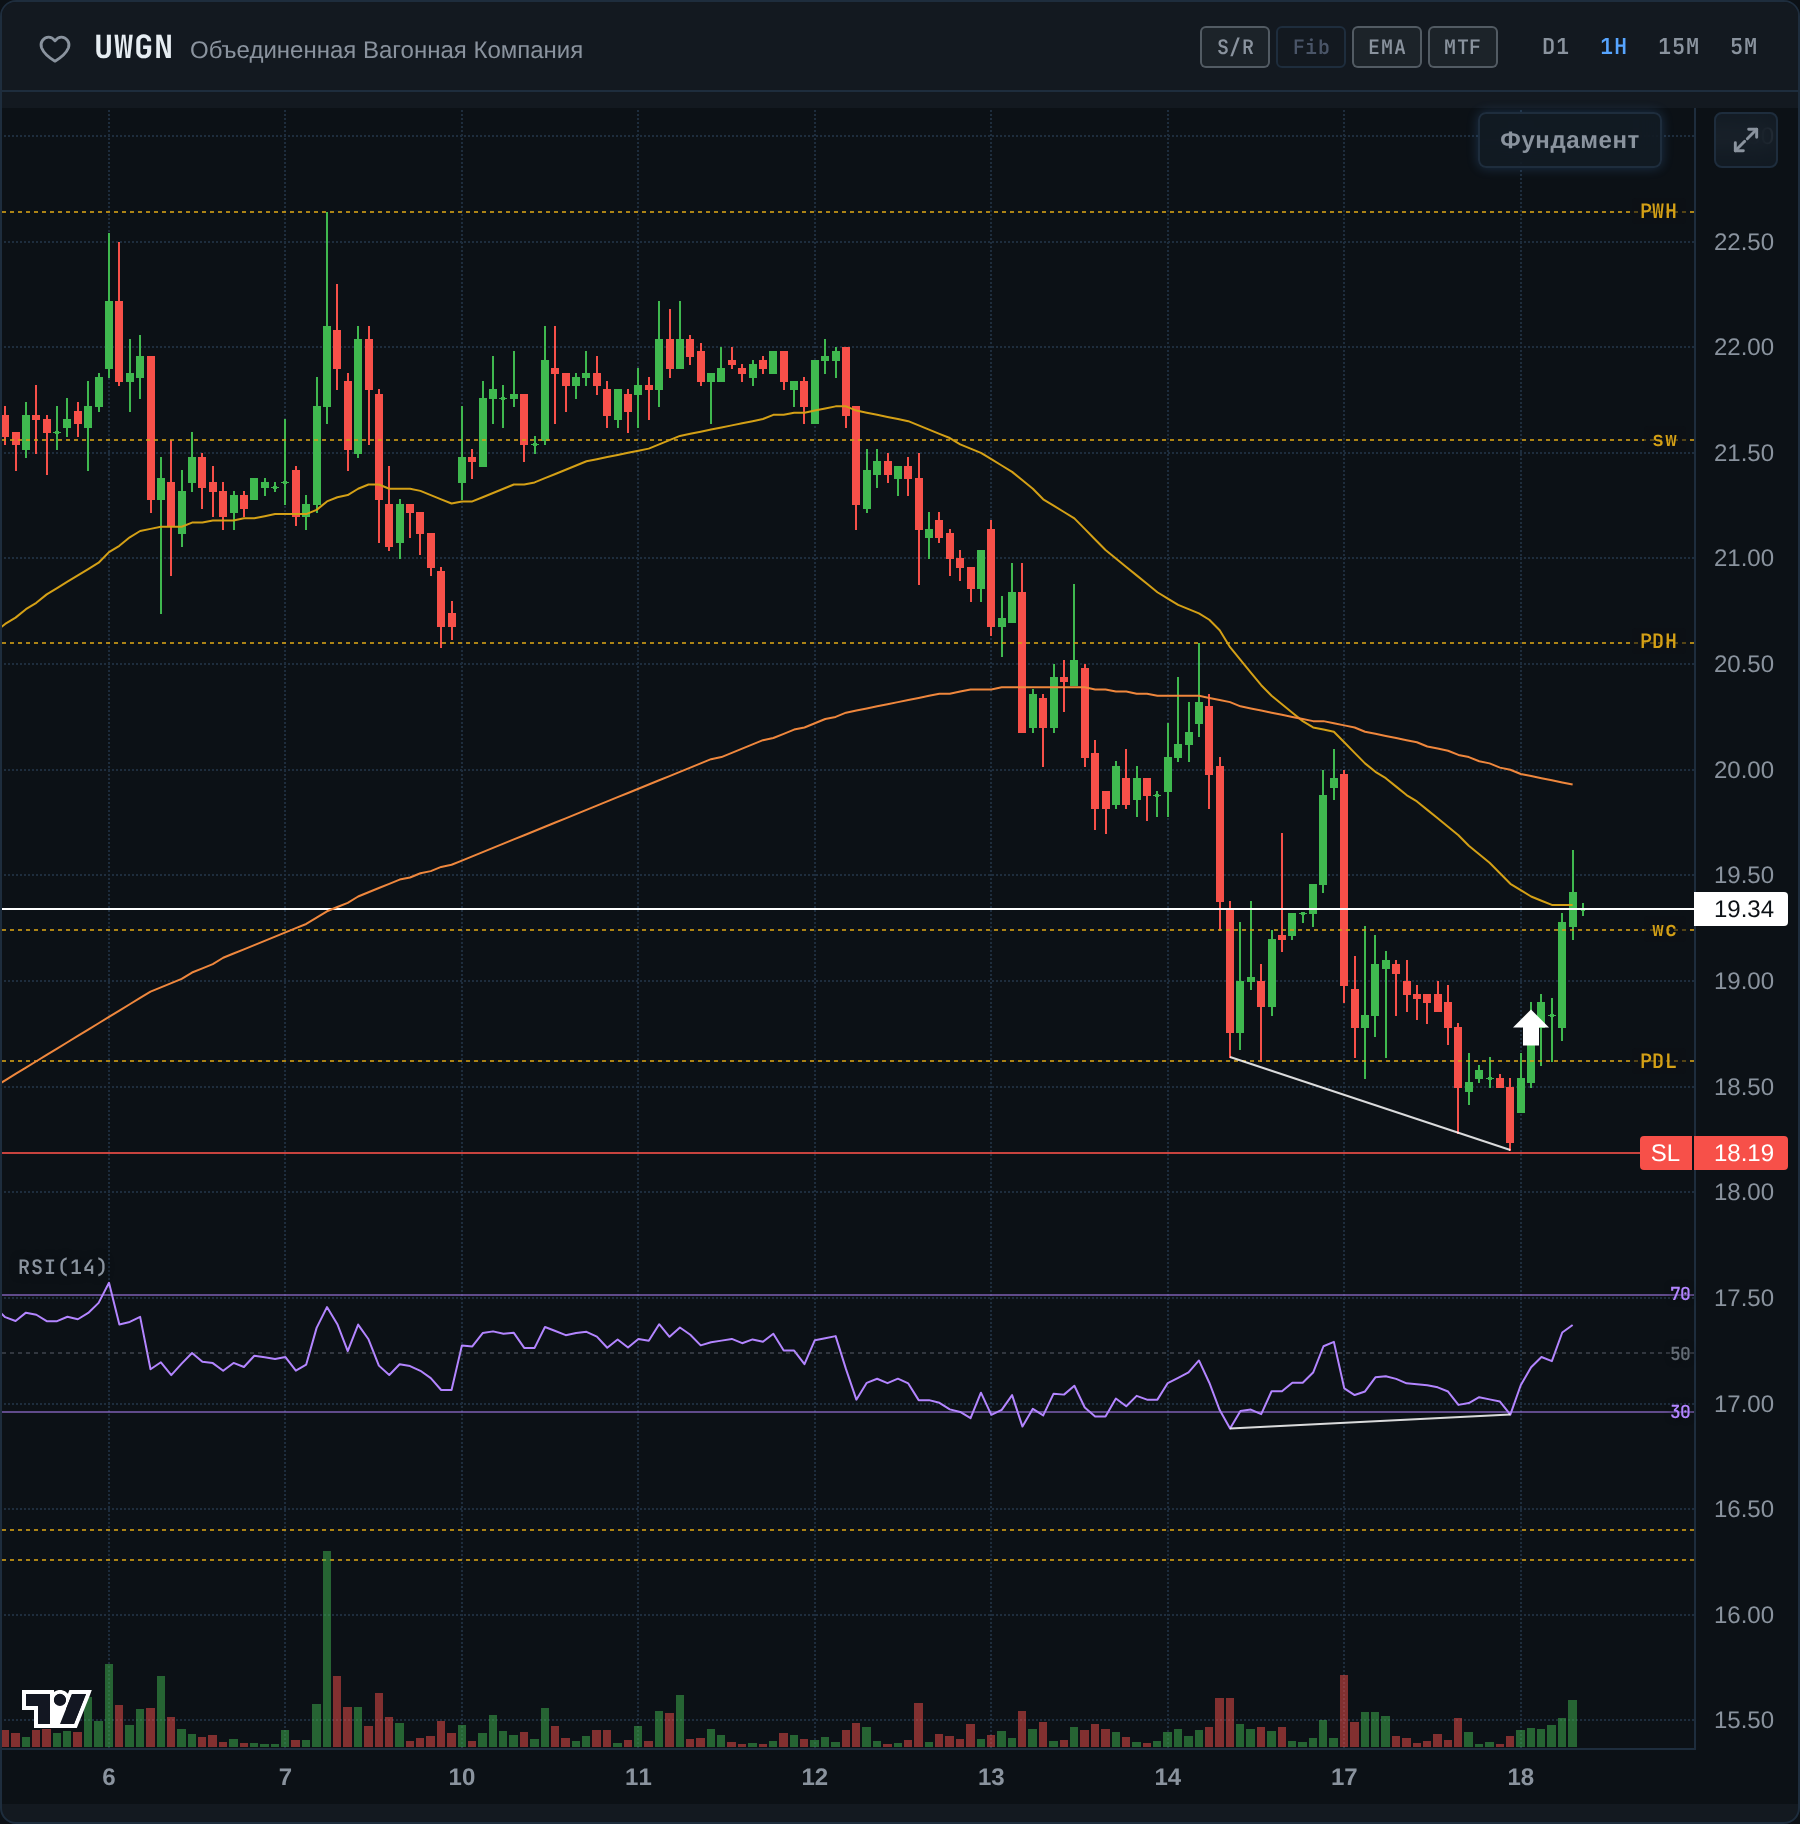Click date label 12 on time axis
This screenshot has width=1800, height=1824.
(815, 1777)
